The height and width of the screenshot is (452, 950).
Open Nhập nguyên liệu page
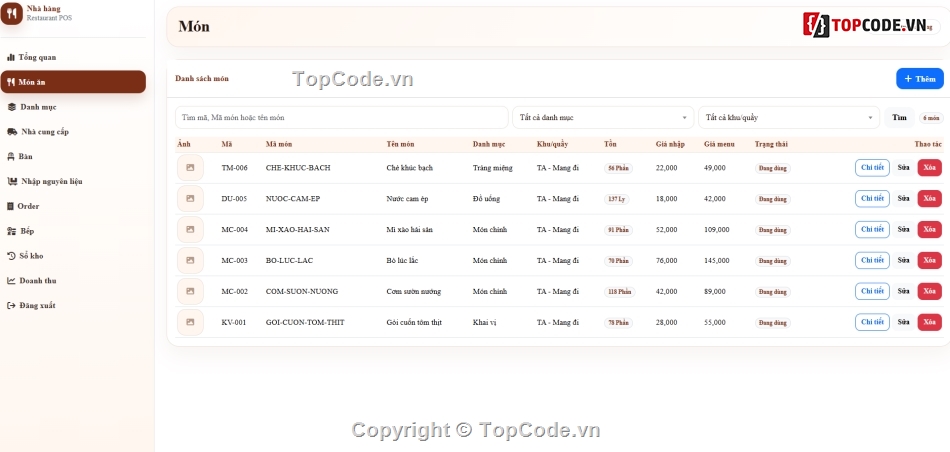pyautogui.click(x=73, y=182)
